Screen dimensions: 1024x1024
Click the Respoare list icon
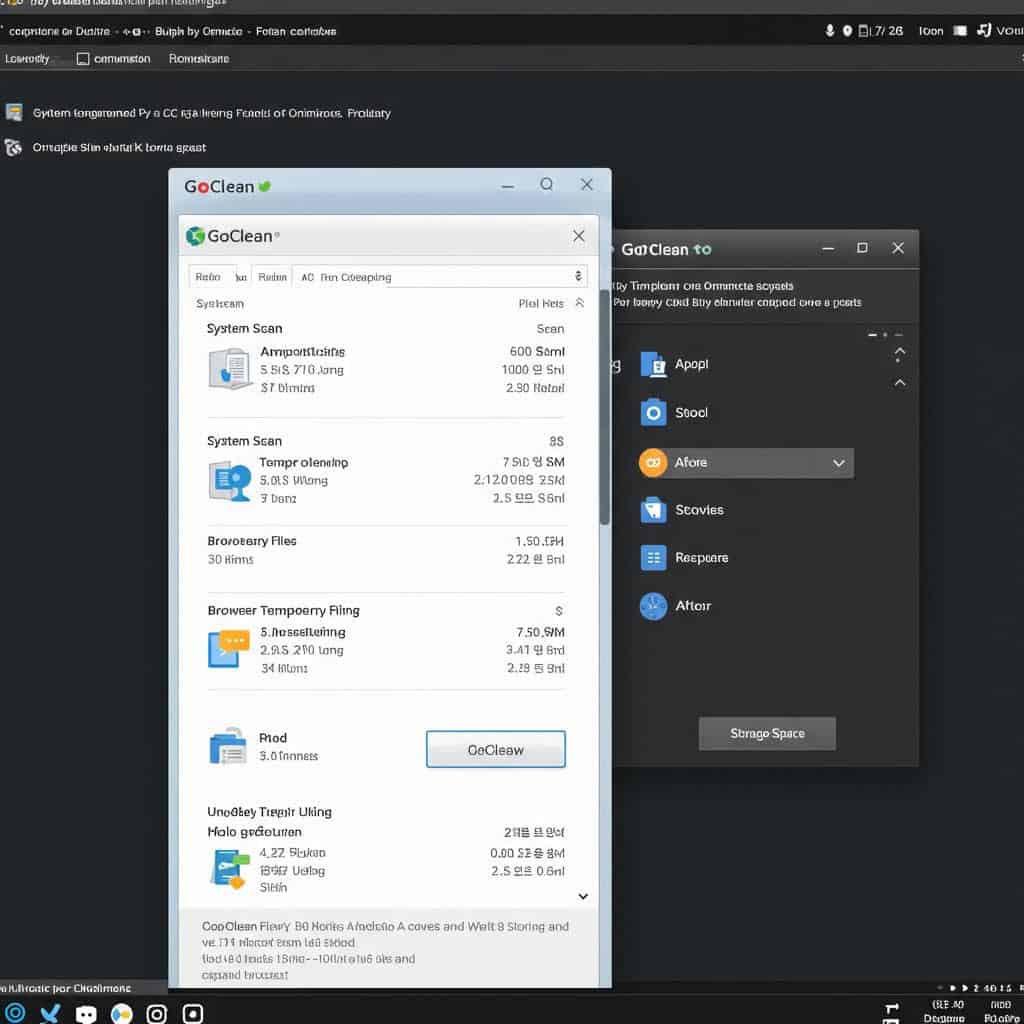coord(653,558)
